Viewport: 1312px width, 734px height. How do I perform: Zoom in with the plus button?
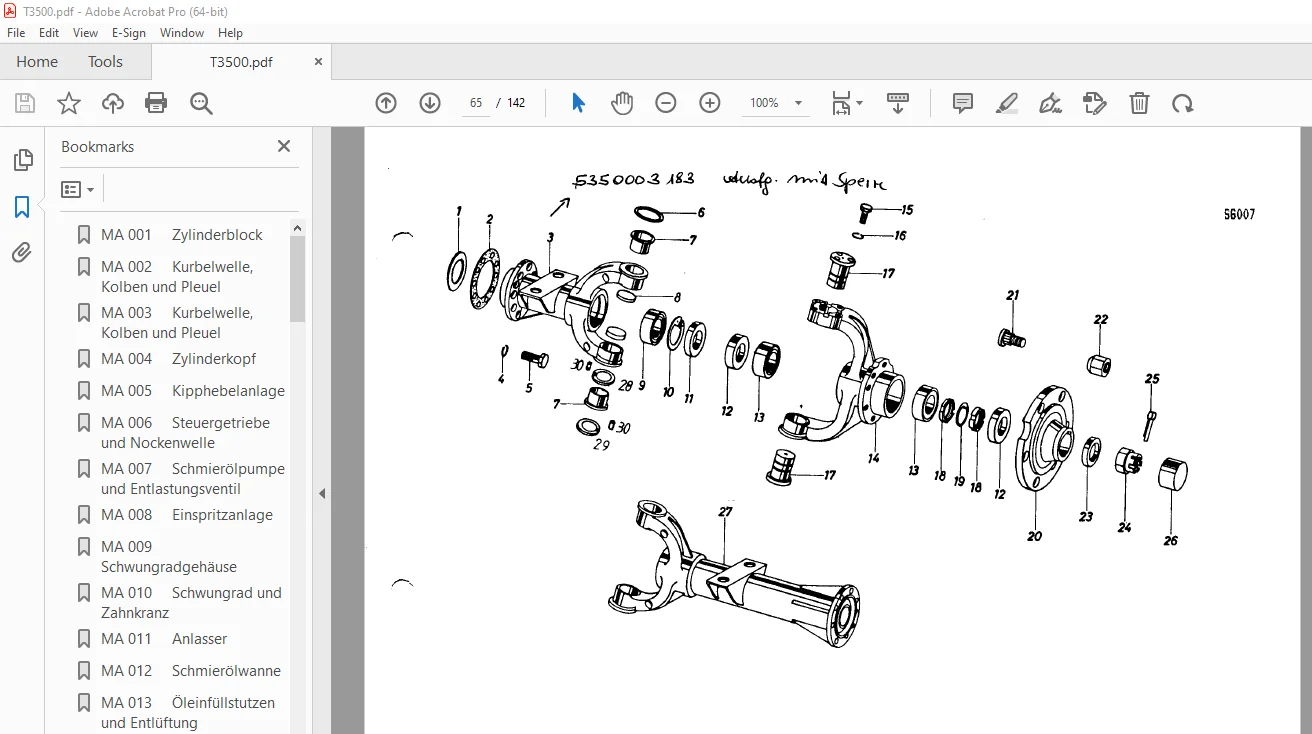(x=710, y=103)
